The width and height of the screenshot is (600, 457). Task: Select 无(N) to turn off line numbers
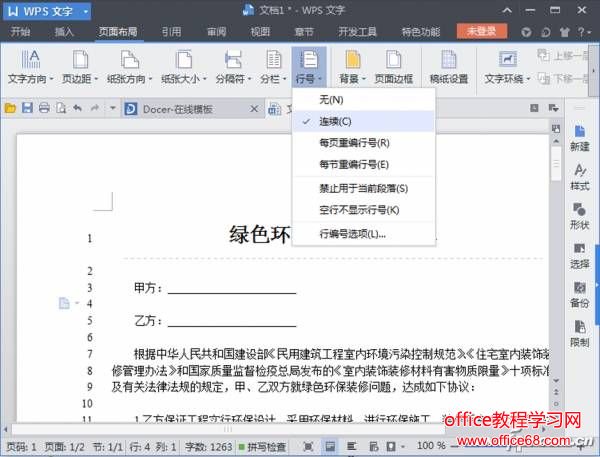(x=364, y=100)
